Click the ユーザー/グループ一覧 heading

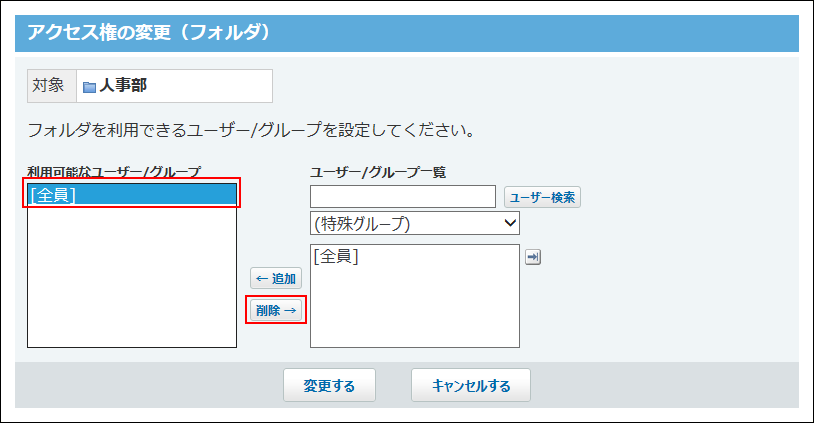(378, 172)
